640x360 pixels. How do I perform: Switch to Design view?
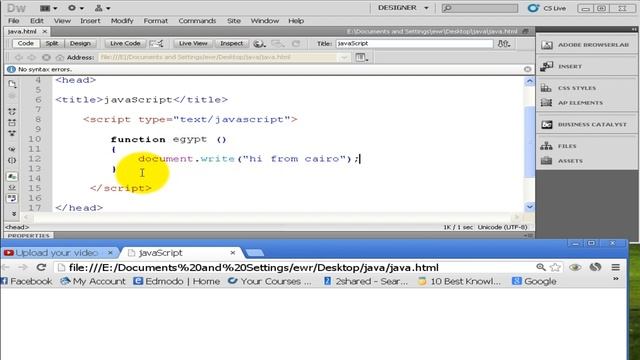click(x=80, y=43)
